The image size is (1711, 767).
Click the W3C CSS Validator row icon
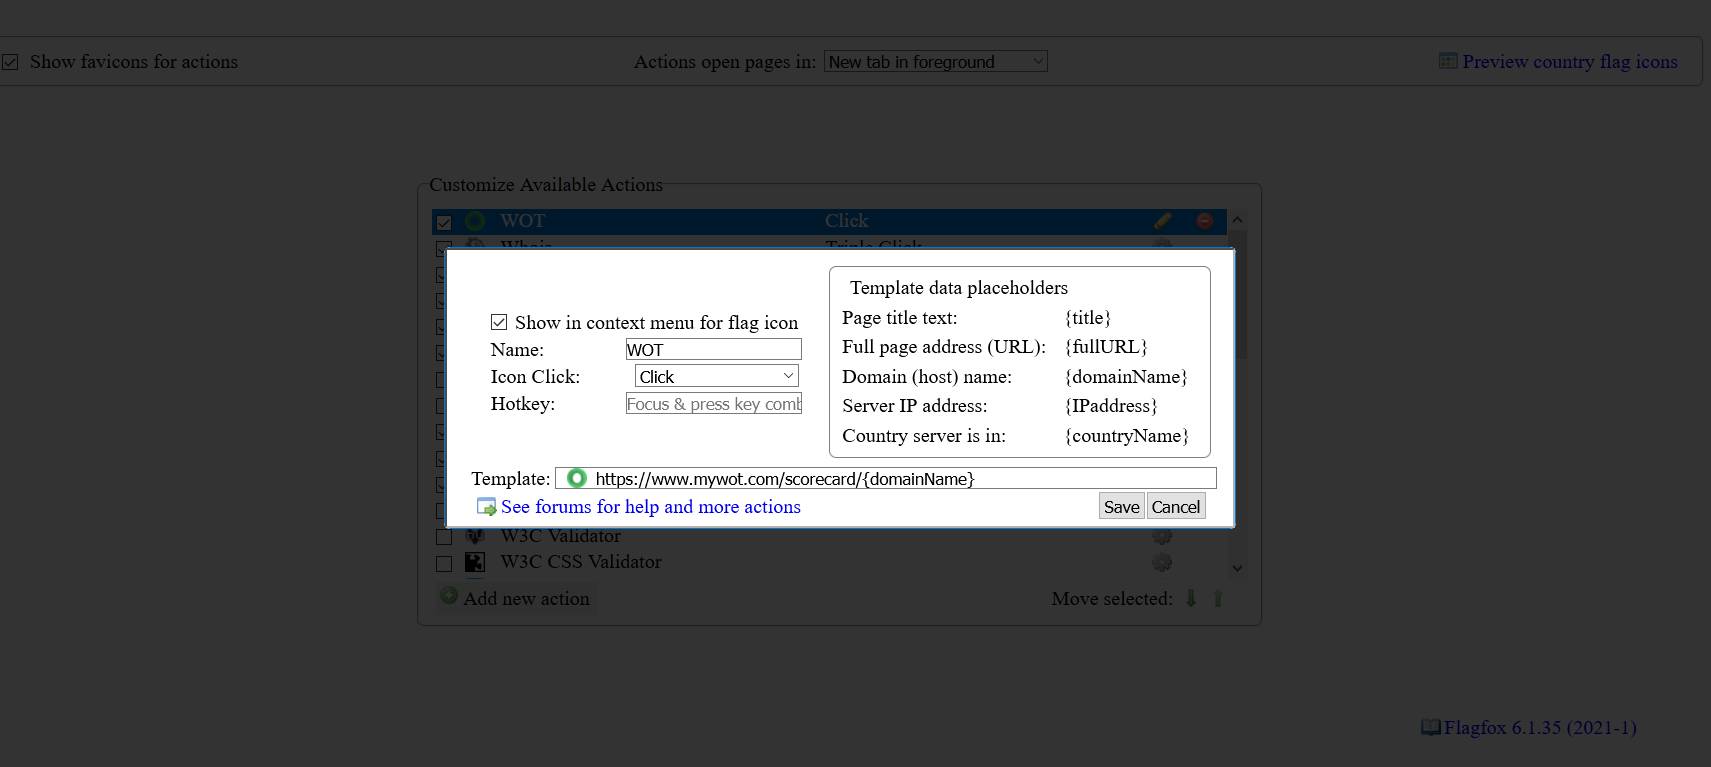[x=475, y=562]
